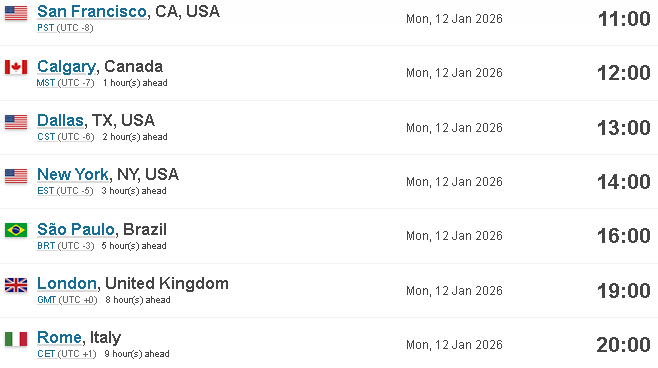Image resolution: width=658 pixels, height=368 pixels.
Task: Open the CET time zone link
Action: pos(46,354)
